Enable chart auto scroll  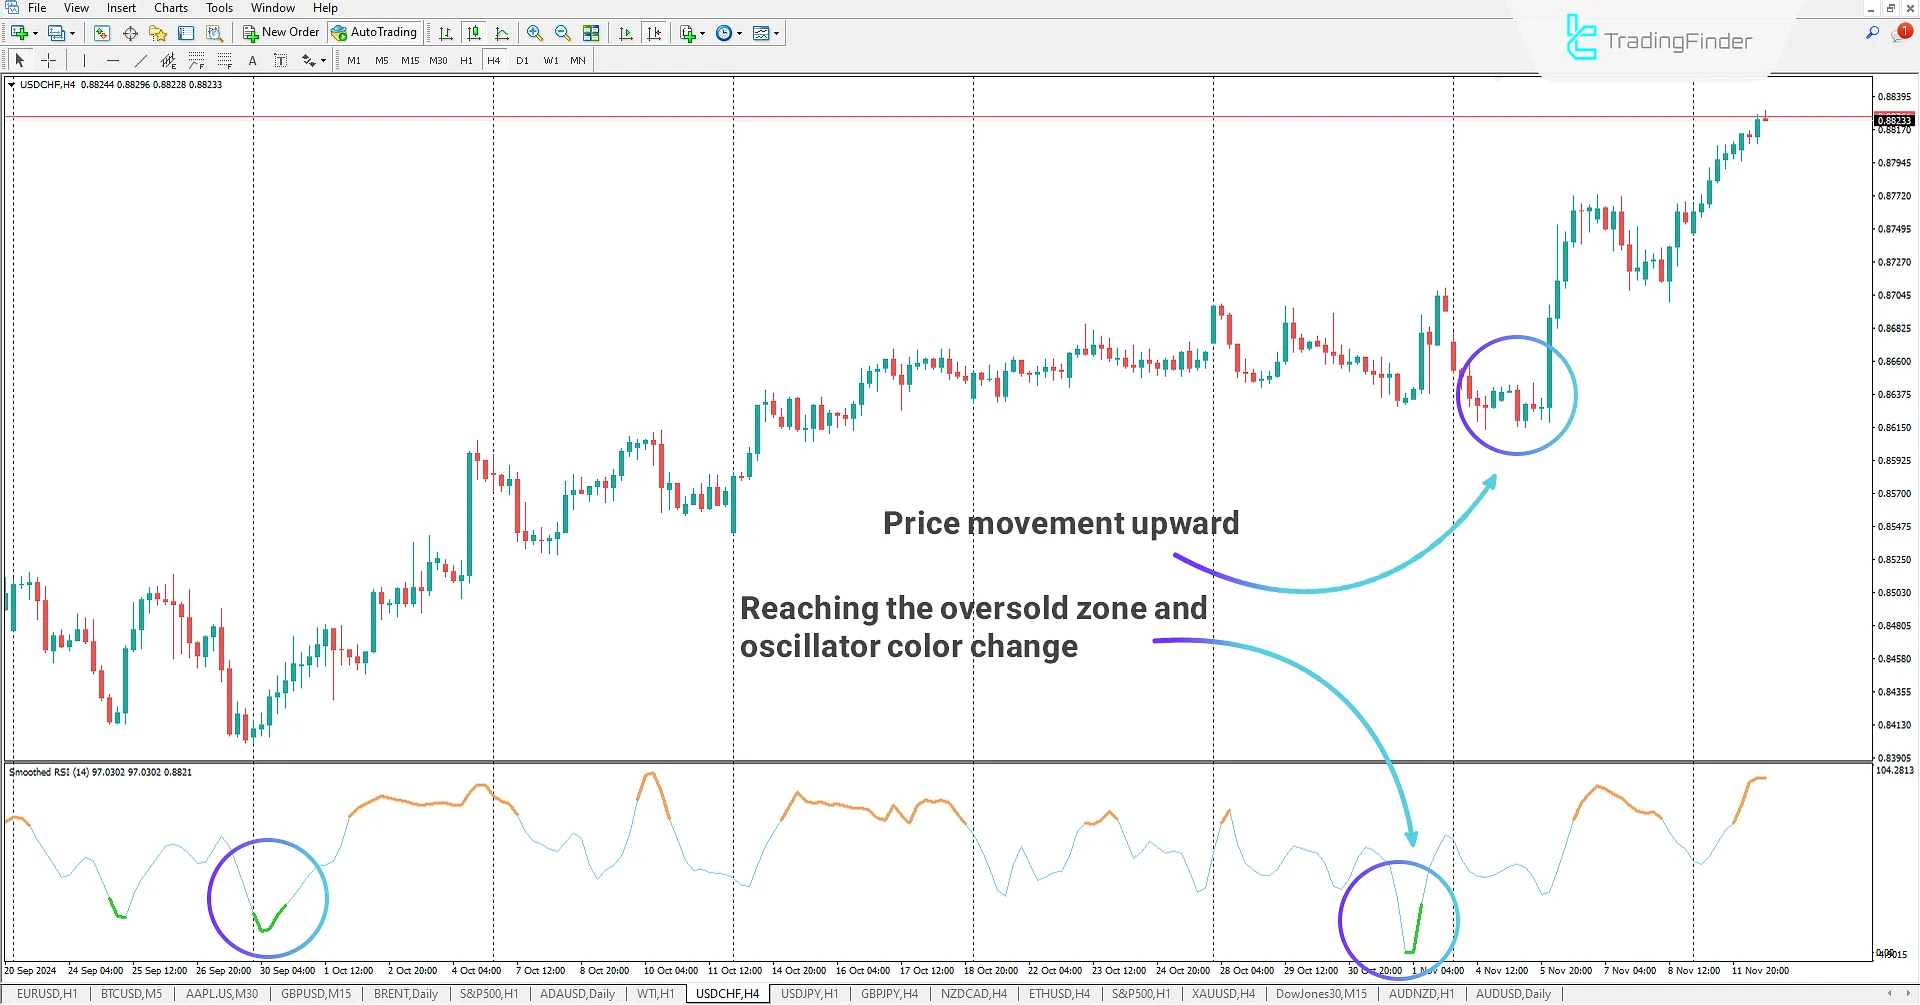click(626, 32)
